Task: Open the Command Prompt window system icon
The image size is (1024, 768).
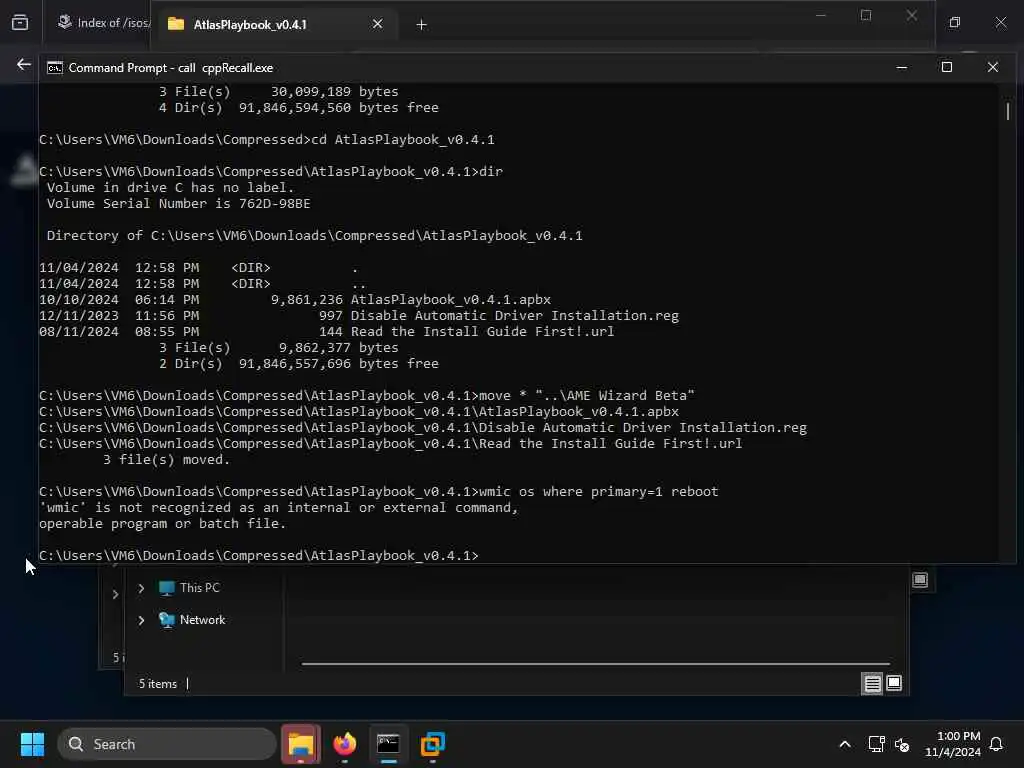Action: pos(55,67)
